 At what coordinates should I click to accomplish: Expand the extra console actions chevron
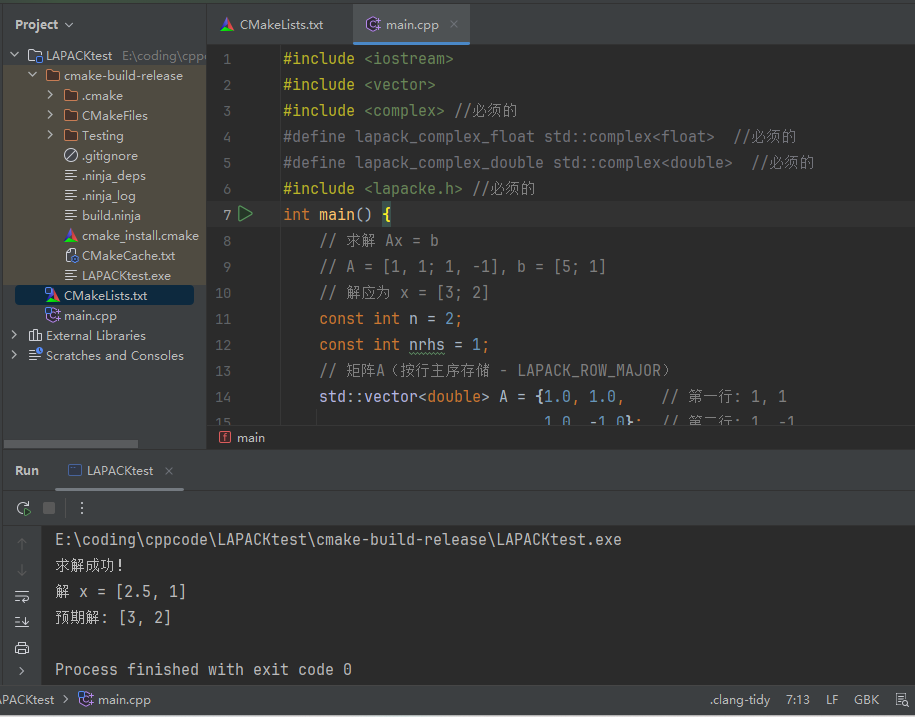pos(22,671)
